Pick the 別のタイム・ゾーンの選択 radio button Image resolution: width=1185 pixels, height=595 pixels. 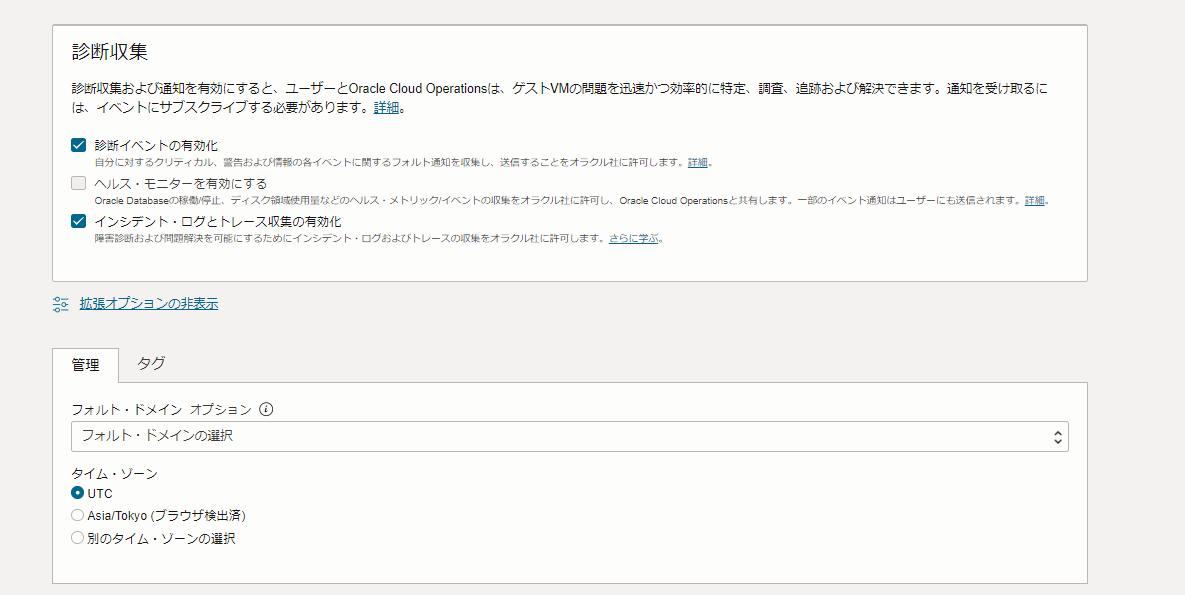point(78,539)
